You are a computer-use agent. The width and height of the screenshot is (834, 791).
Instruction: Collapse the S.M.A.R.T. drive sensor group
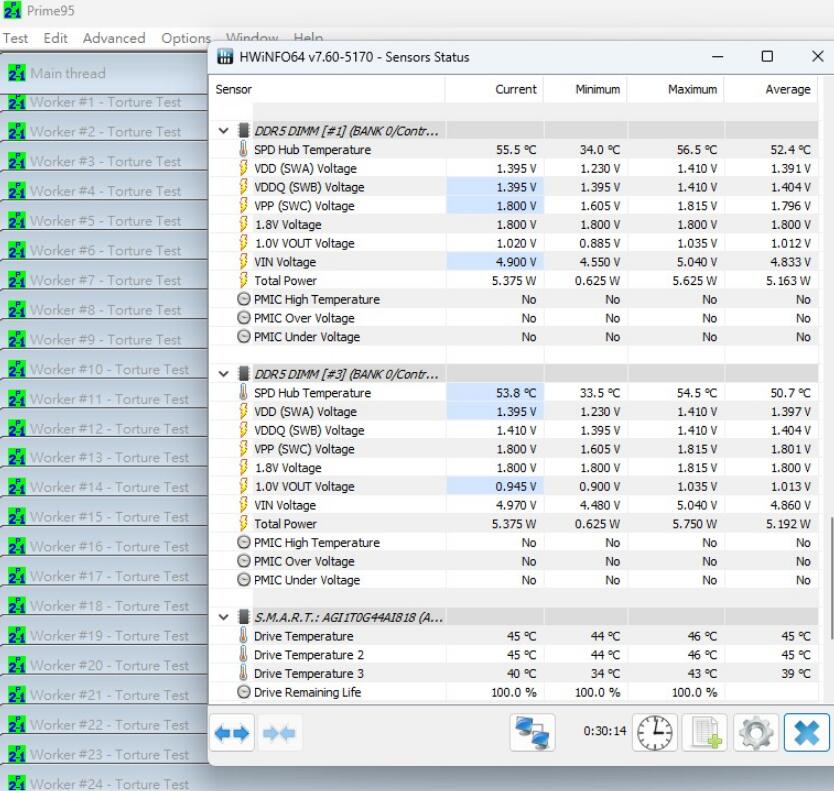tap(224, 617)
